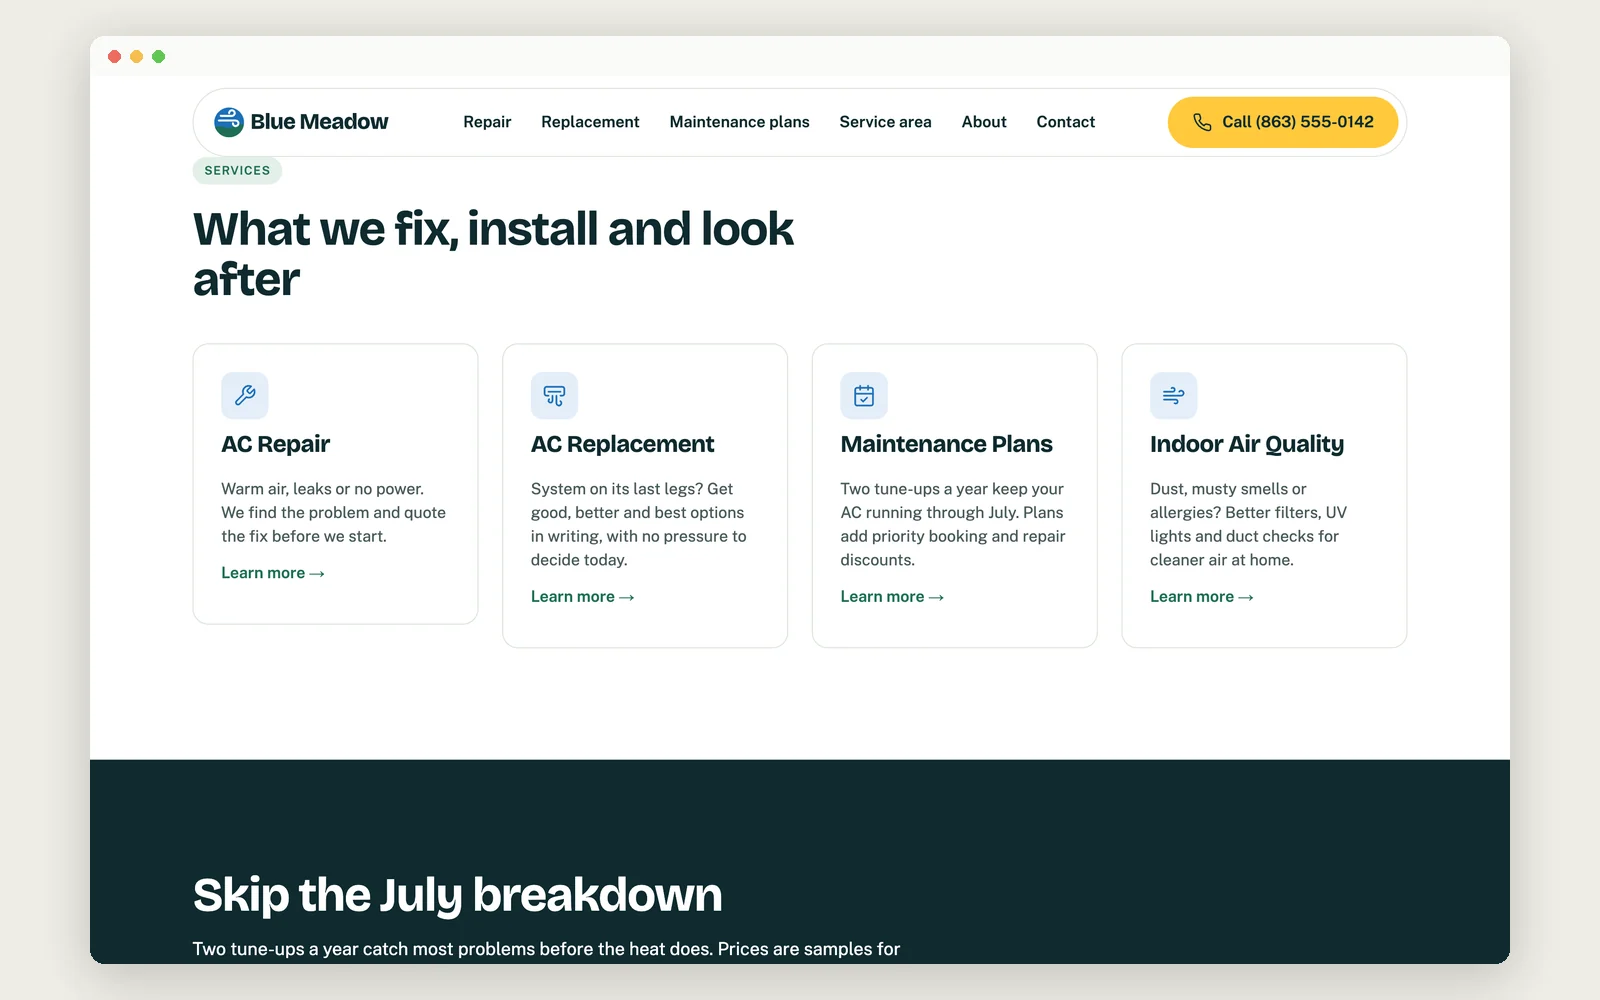The height and width of the screenshot is (1000, 1600).
Task: Go to Maintenance plans in the navigation
Action: (x=739, y=122)
